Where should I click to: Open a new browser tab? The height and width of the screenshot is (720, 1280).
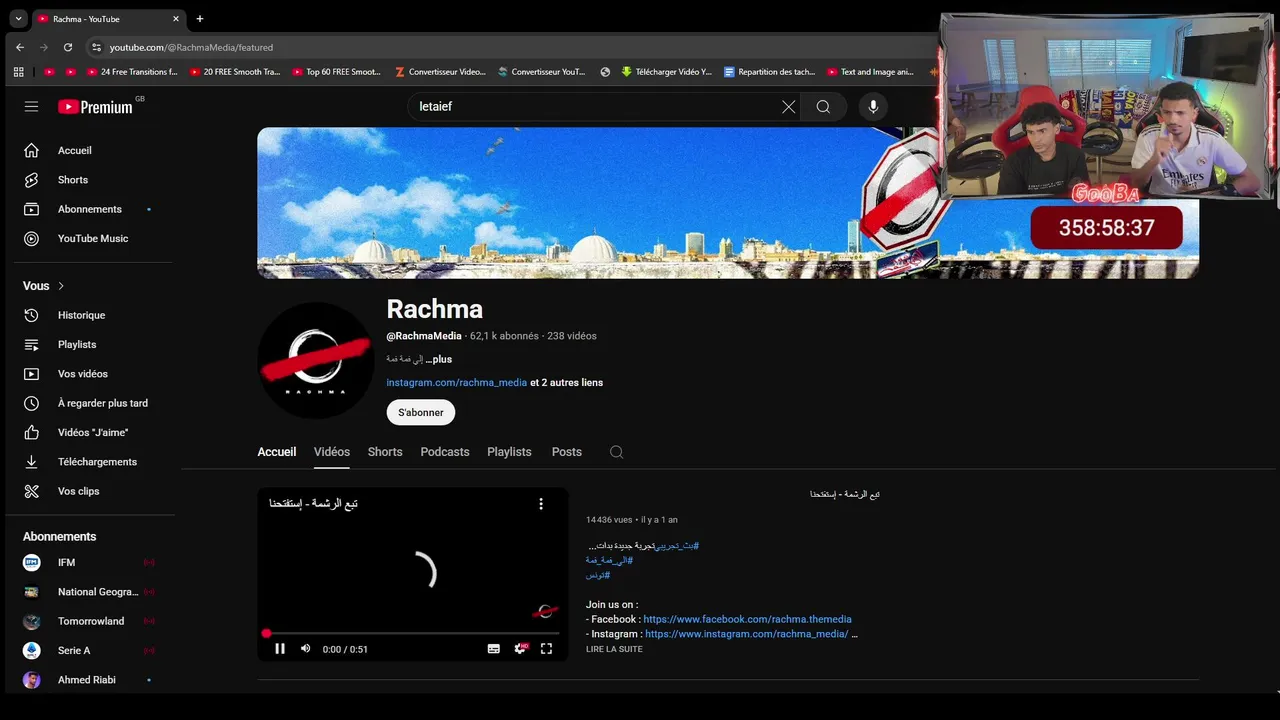[200, 19]
